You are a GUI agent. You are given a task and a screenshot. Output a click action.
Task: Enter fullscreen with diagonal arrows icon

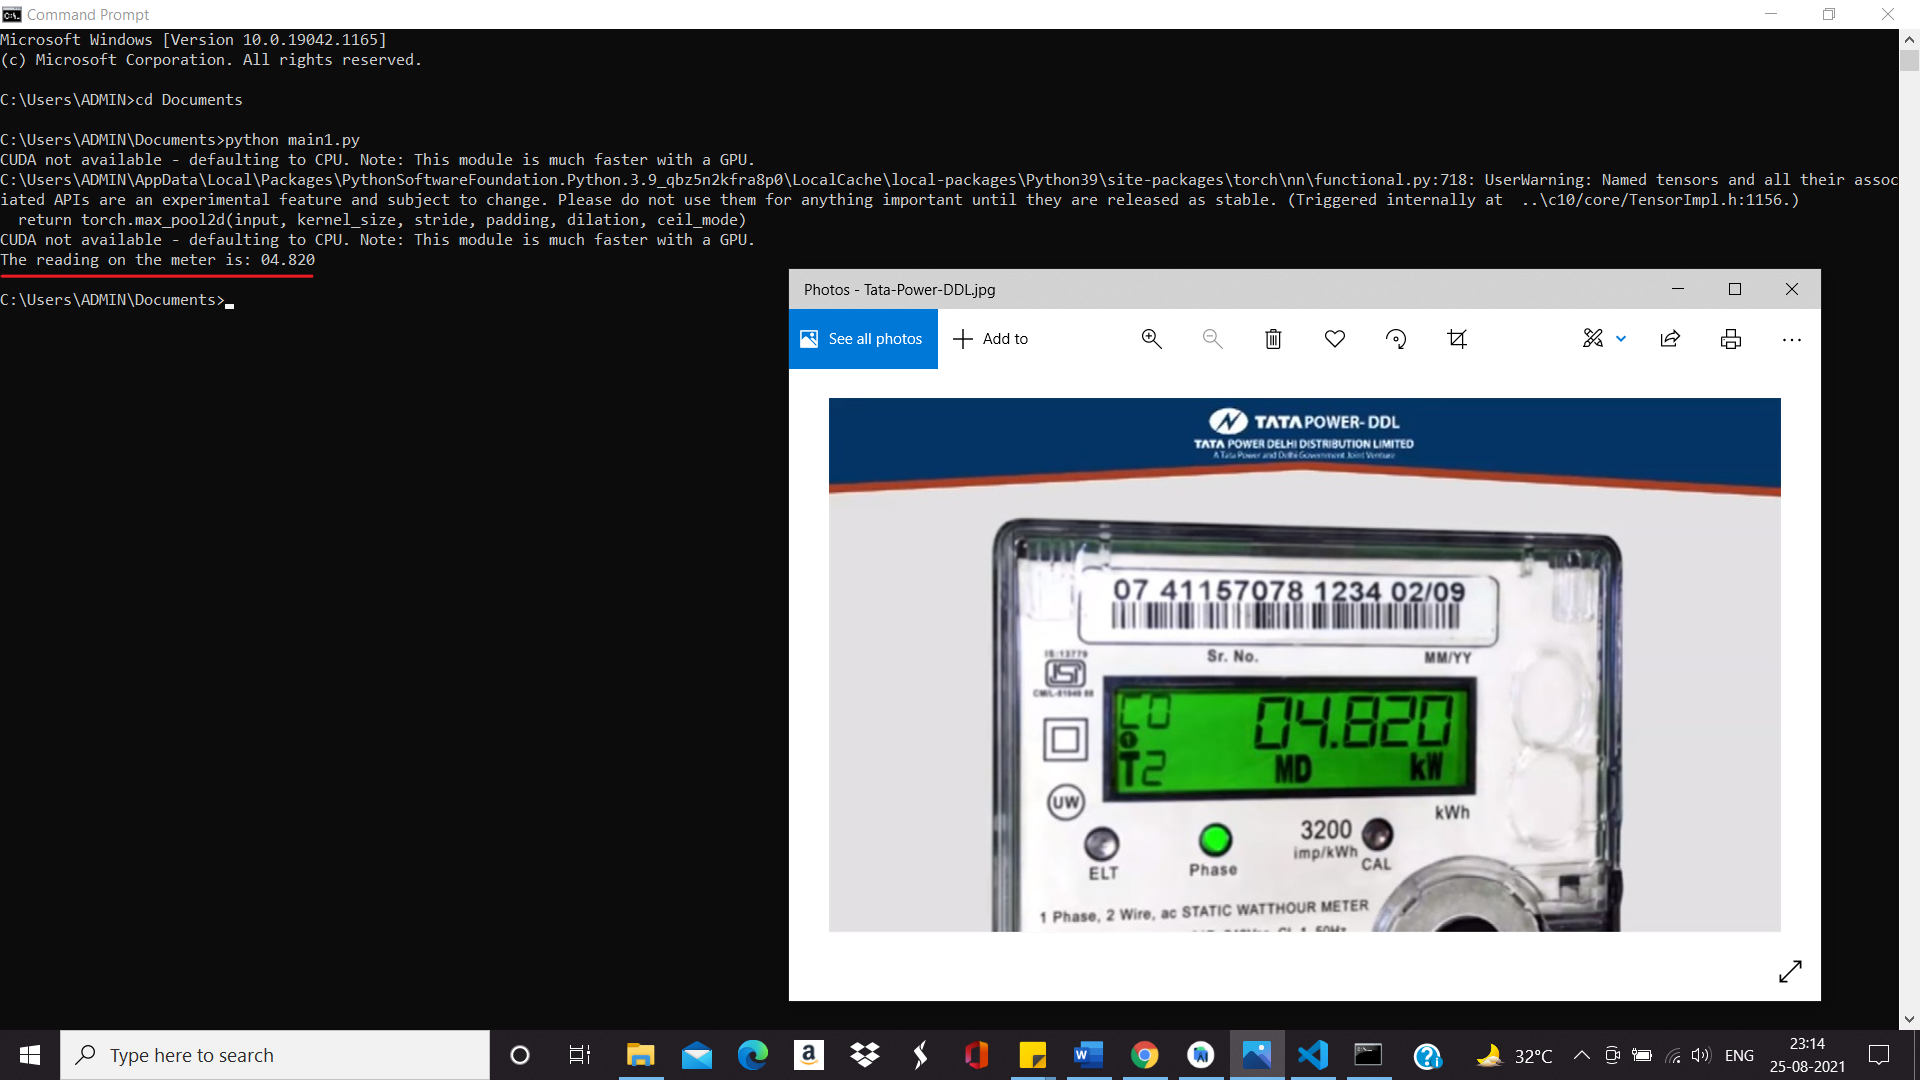pos(1790,971)
